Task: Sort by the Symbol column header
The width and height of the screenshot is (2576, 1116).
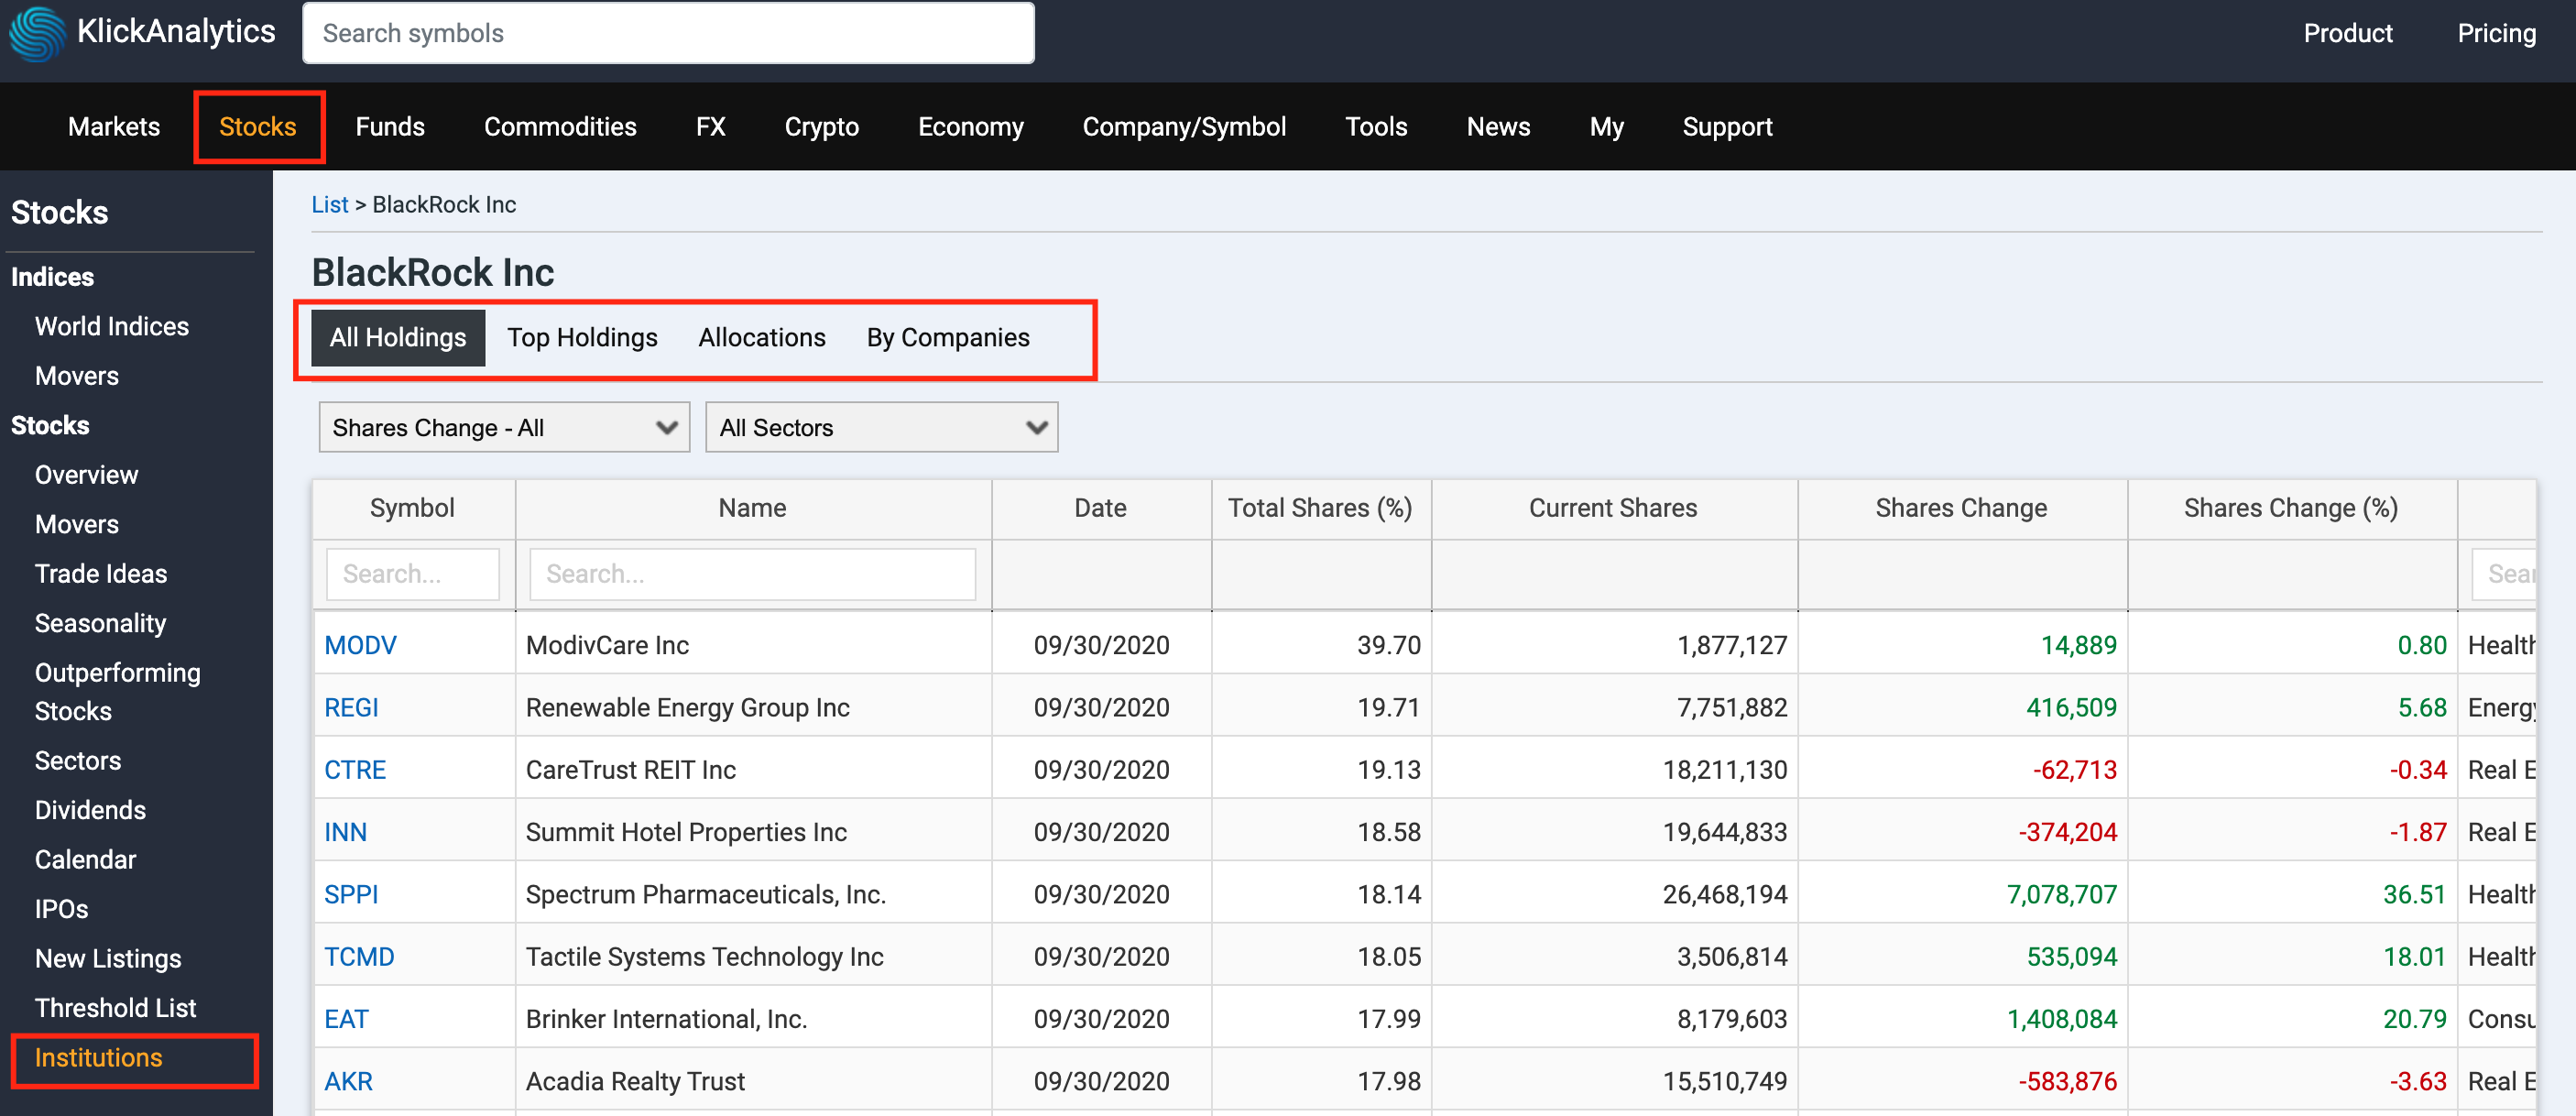Action: [x=412, y=508]
